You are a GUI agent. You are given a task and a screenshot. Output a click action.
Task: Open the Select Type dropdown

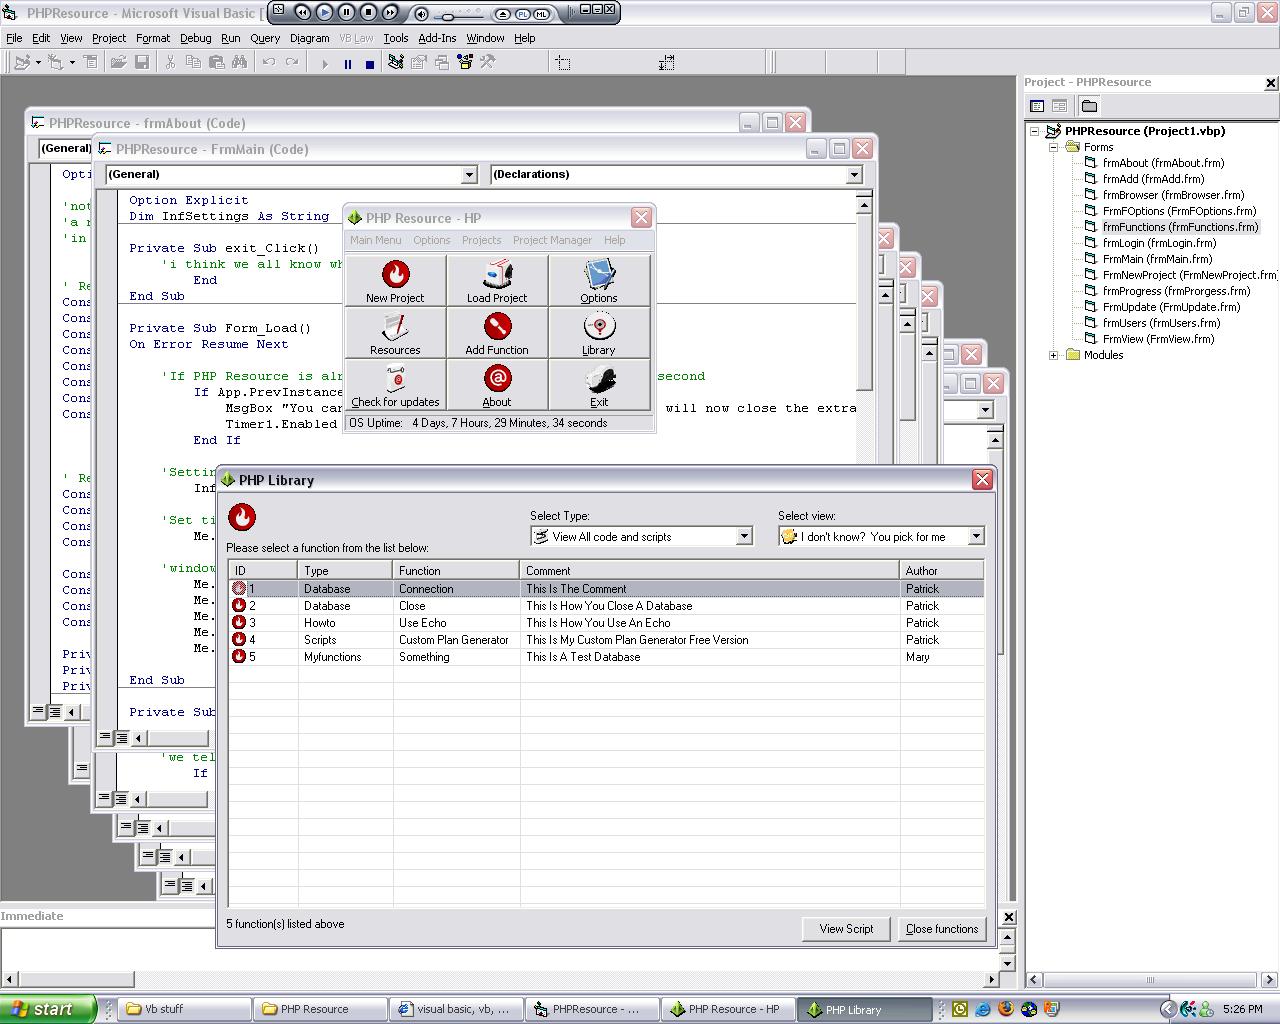click(743, 537)
